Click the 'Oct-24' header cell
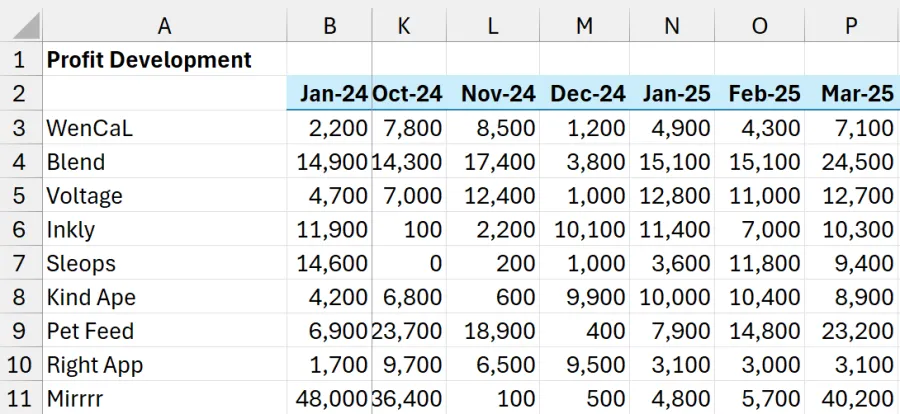The image size is (900, 414). [409, 93]
